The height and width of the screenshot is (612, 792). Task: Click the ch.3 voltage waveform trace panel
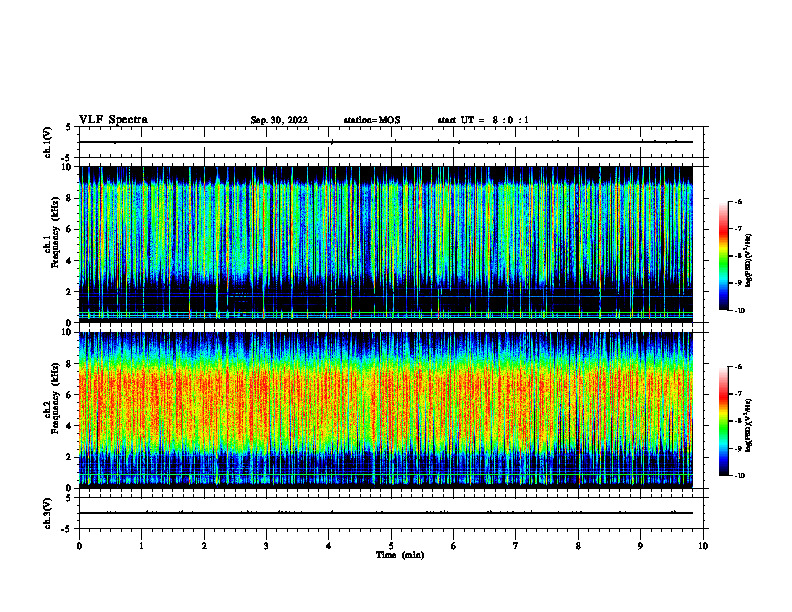click(x=393, y=513)
